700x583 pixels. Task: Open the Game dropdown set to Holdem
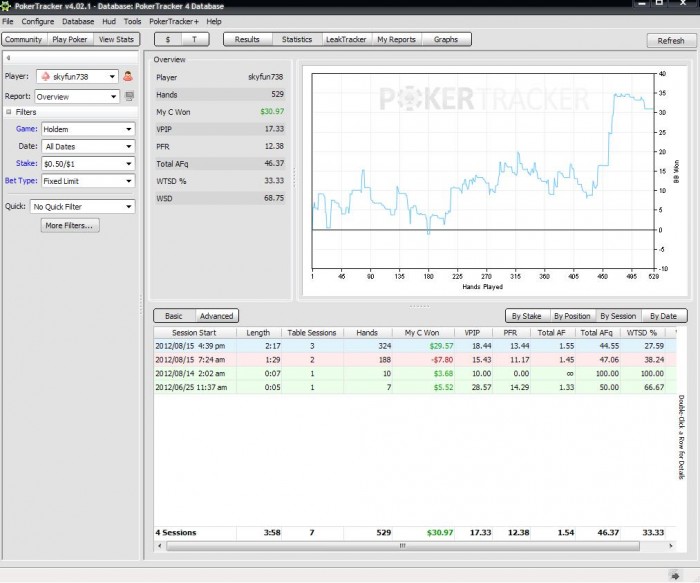point(88,129)
